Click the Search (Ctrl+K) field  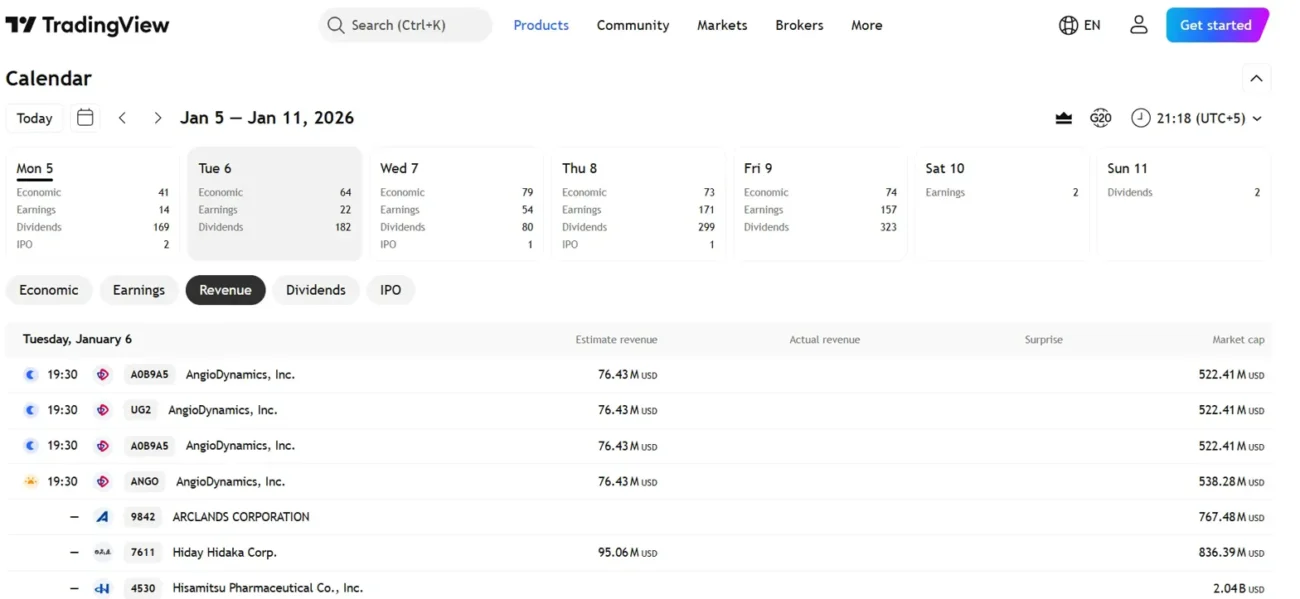[x=405, y=25]
